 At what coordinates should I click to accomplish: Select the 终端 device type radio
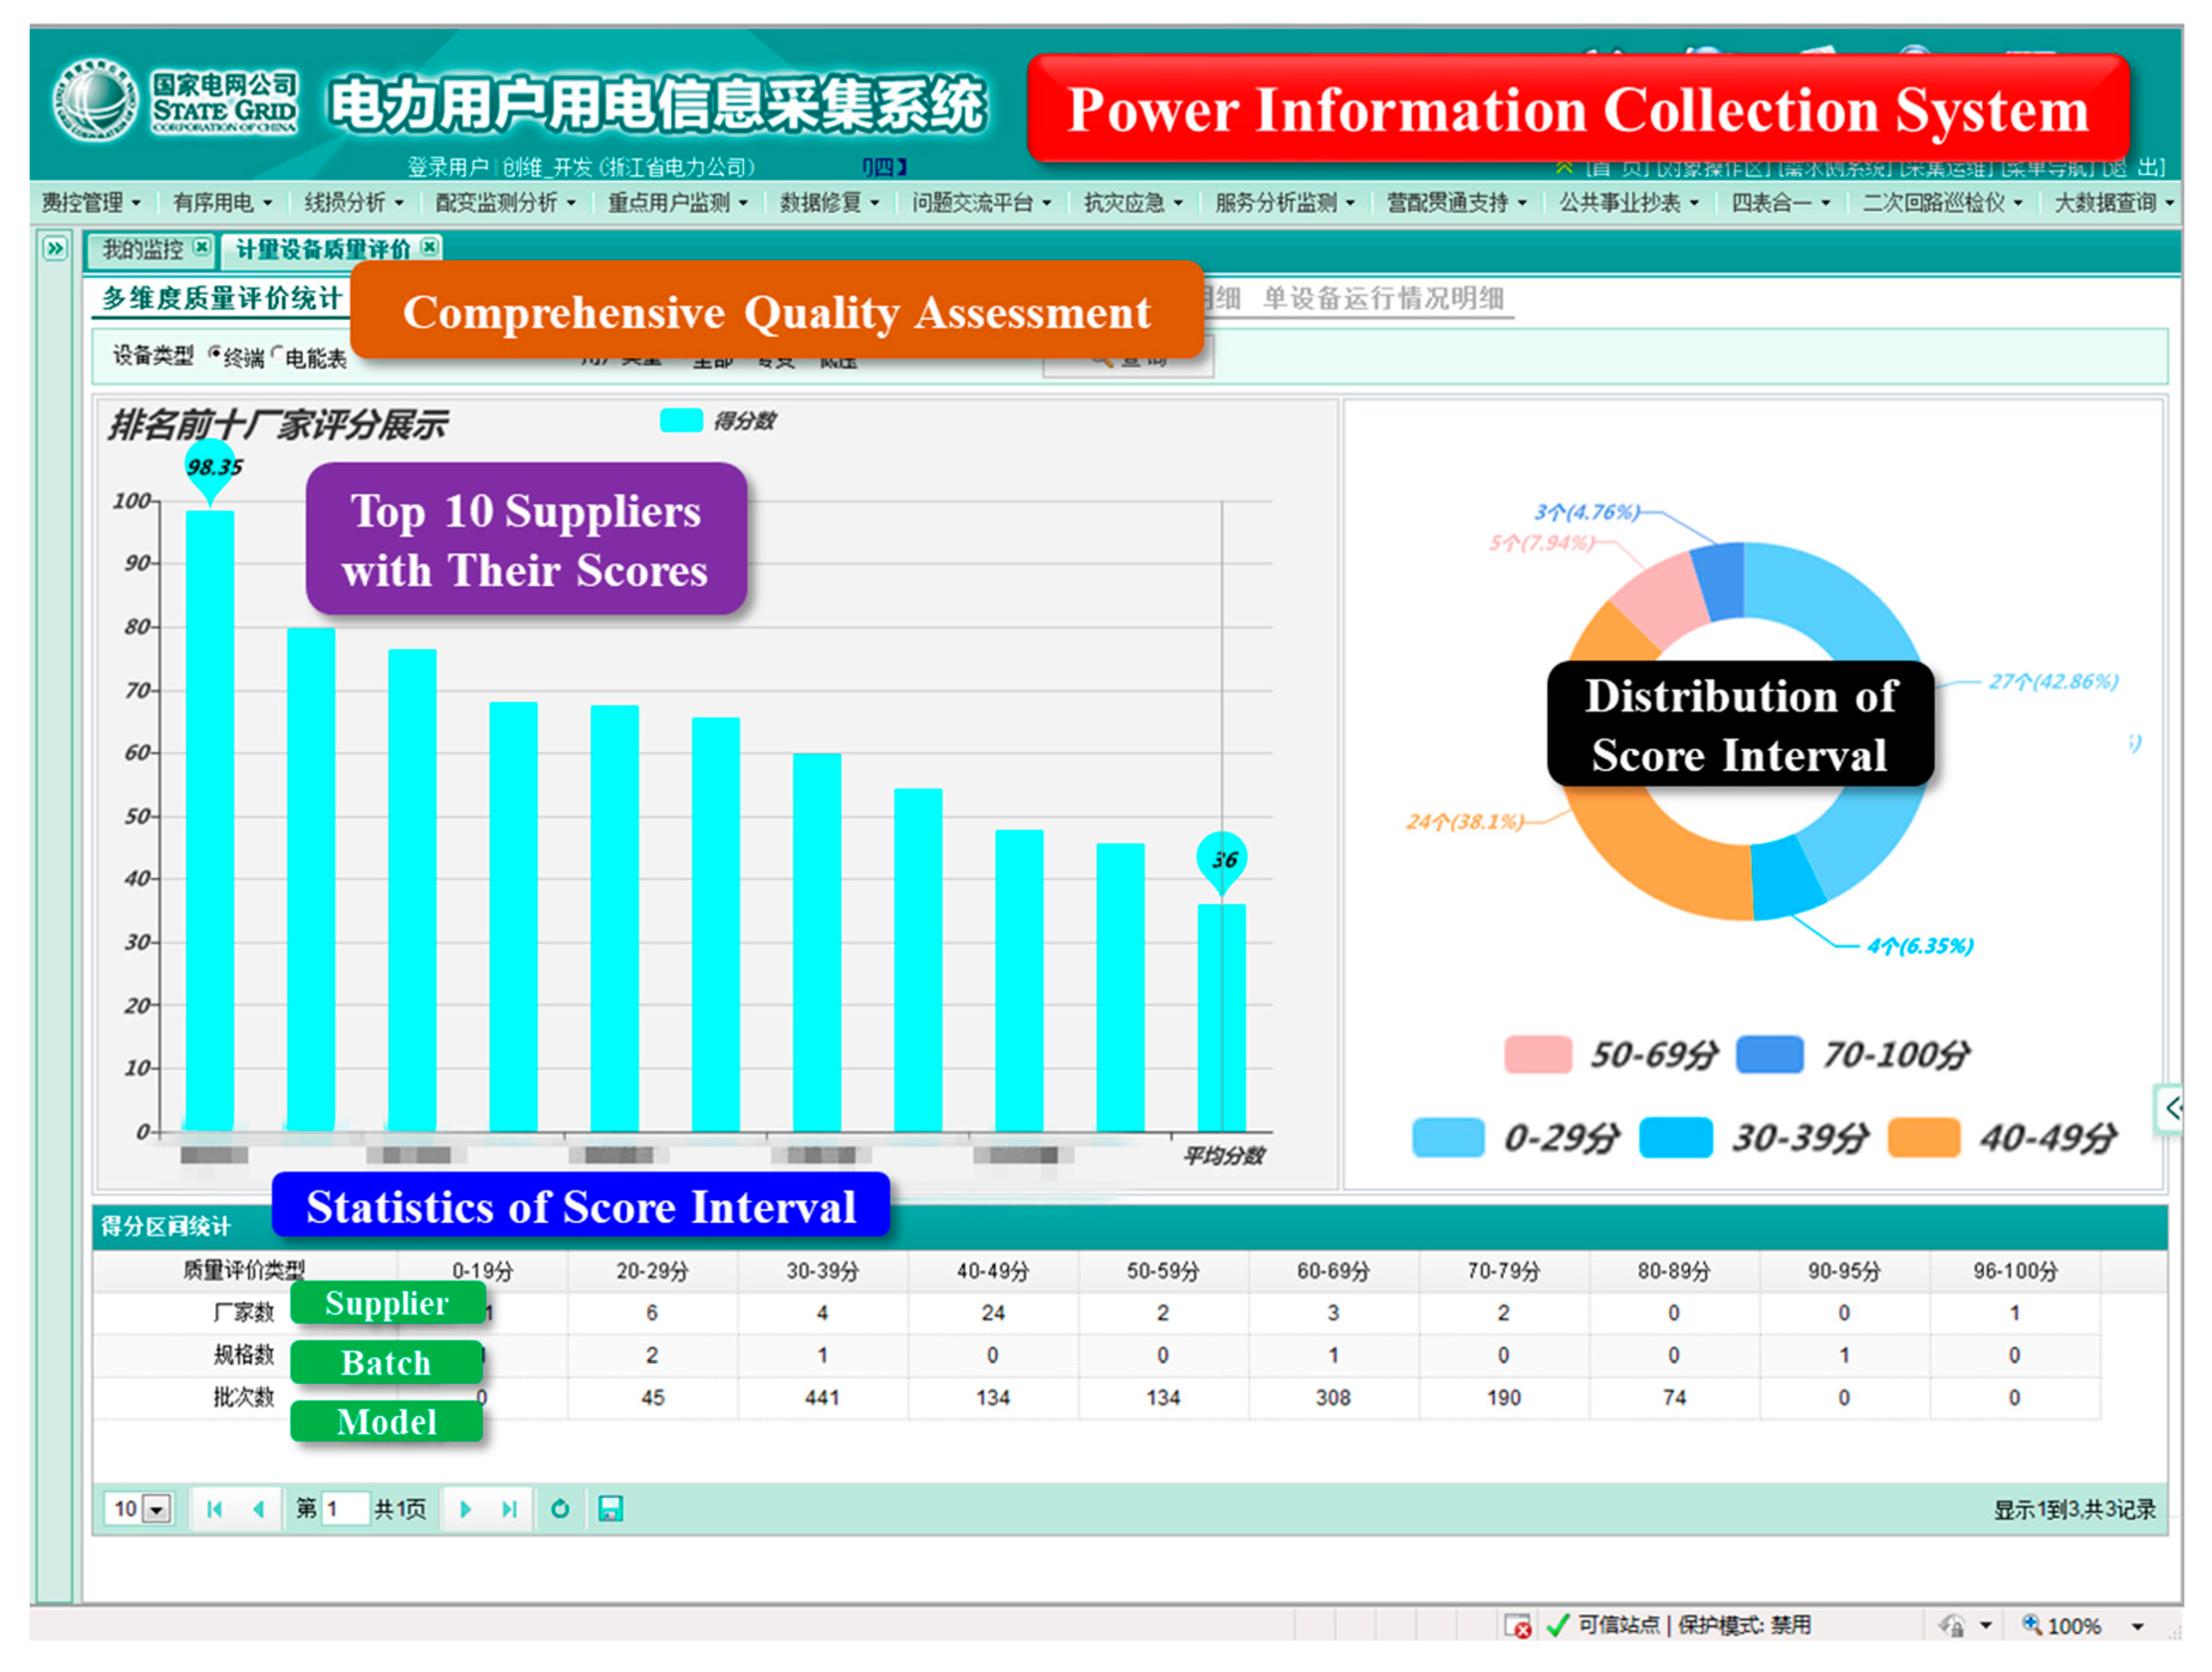(x=215, y=353)
